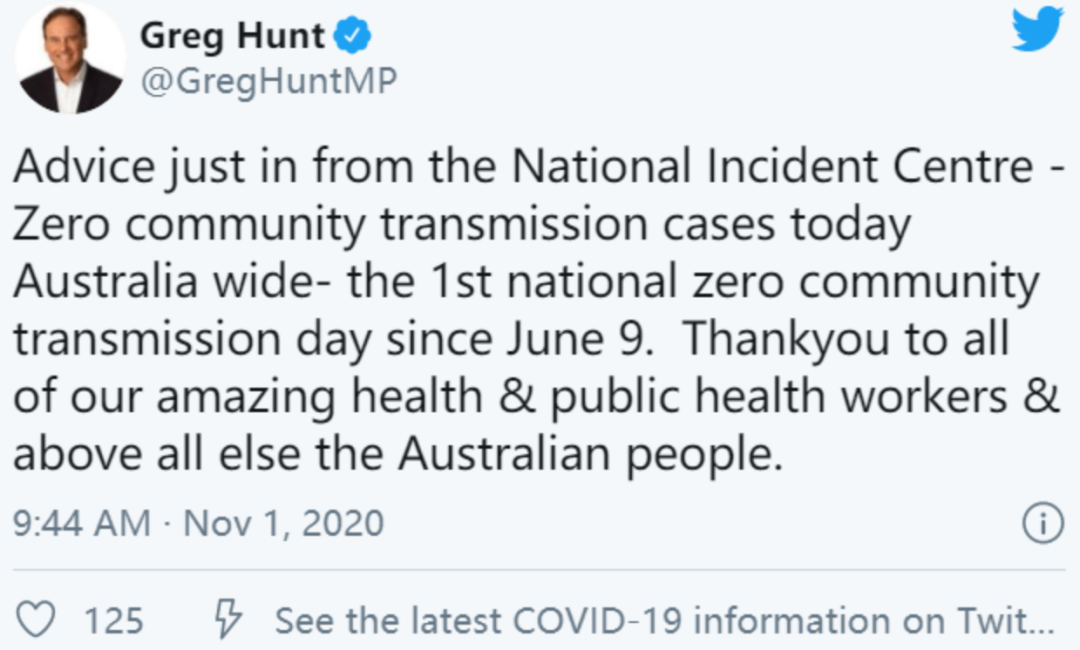This screenshot has height=650, width=1080.
Task: Open See the latest COVID-19 information link
Action: point(665,620)
